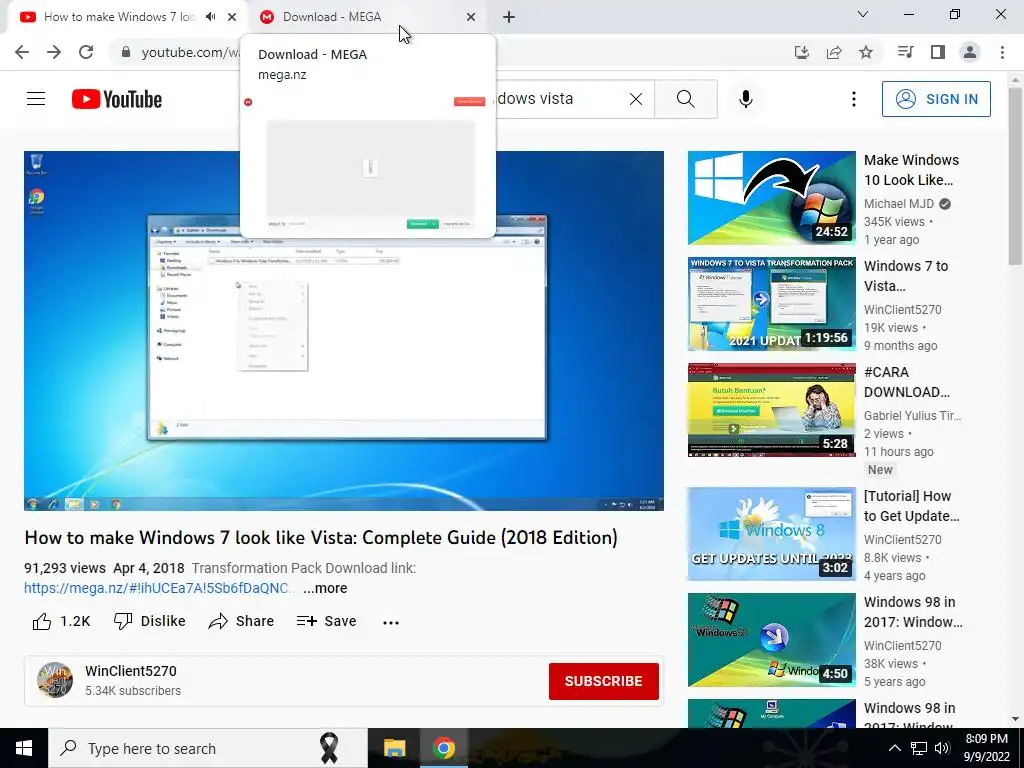The height and width of the screenshot is (768, 1024).
Task: Go to YouTube home via the logo
Action: click(117, 99)
